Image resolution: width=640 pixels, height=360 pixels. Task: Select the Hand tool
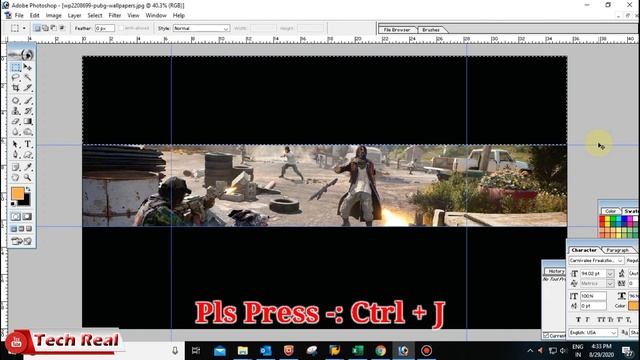[16, 178]
